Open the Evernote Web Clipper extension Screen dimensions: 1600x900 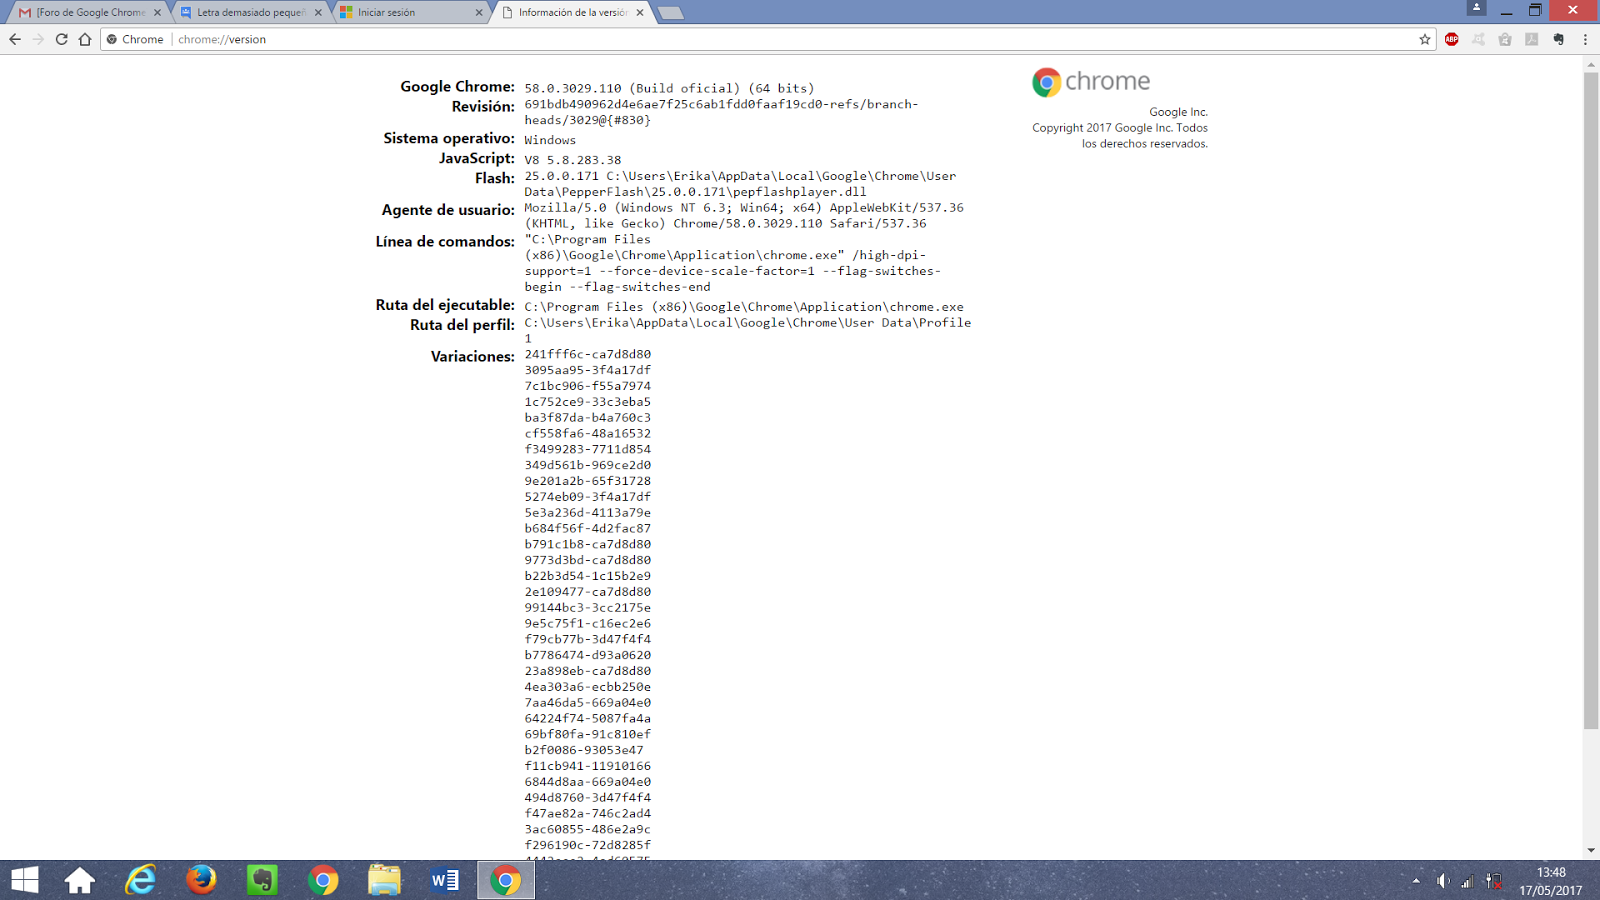(x=1558, y=39)
